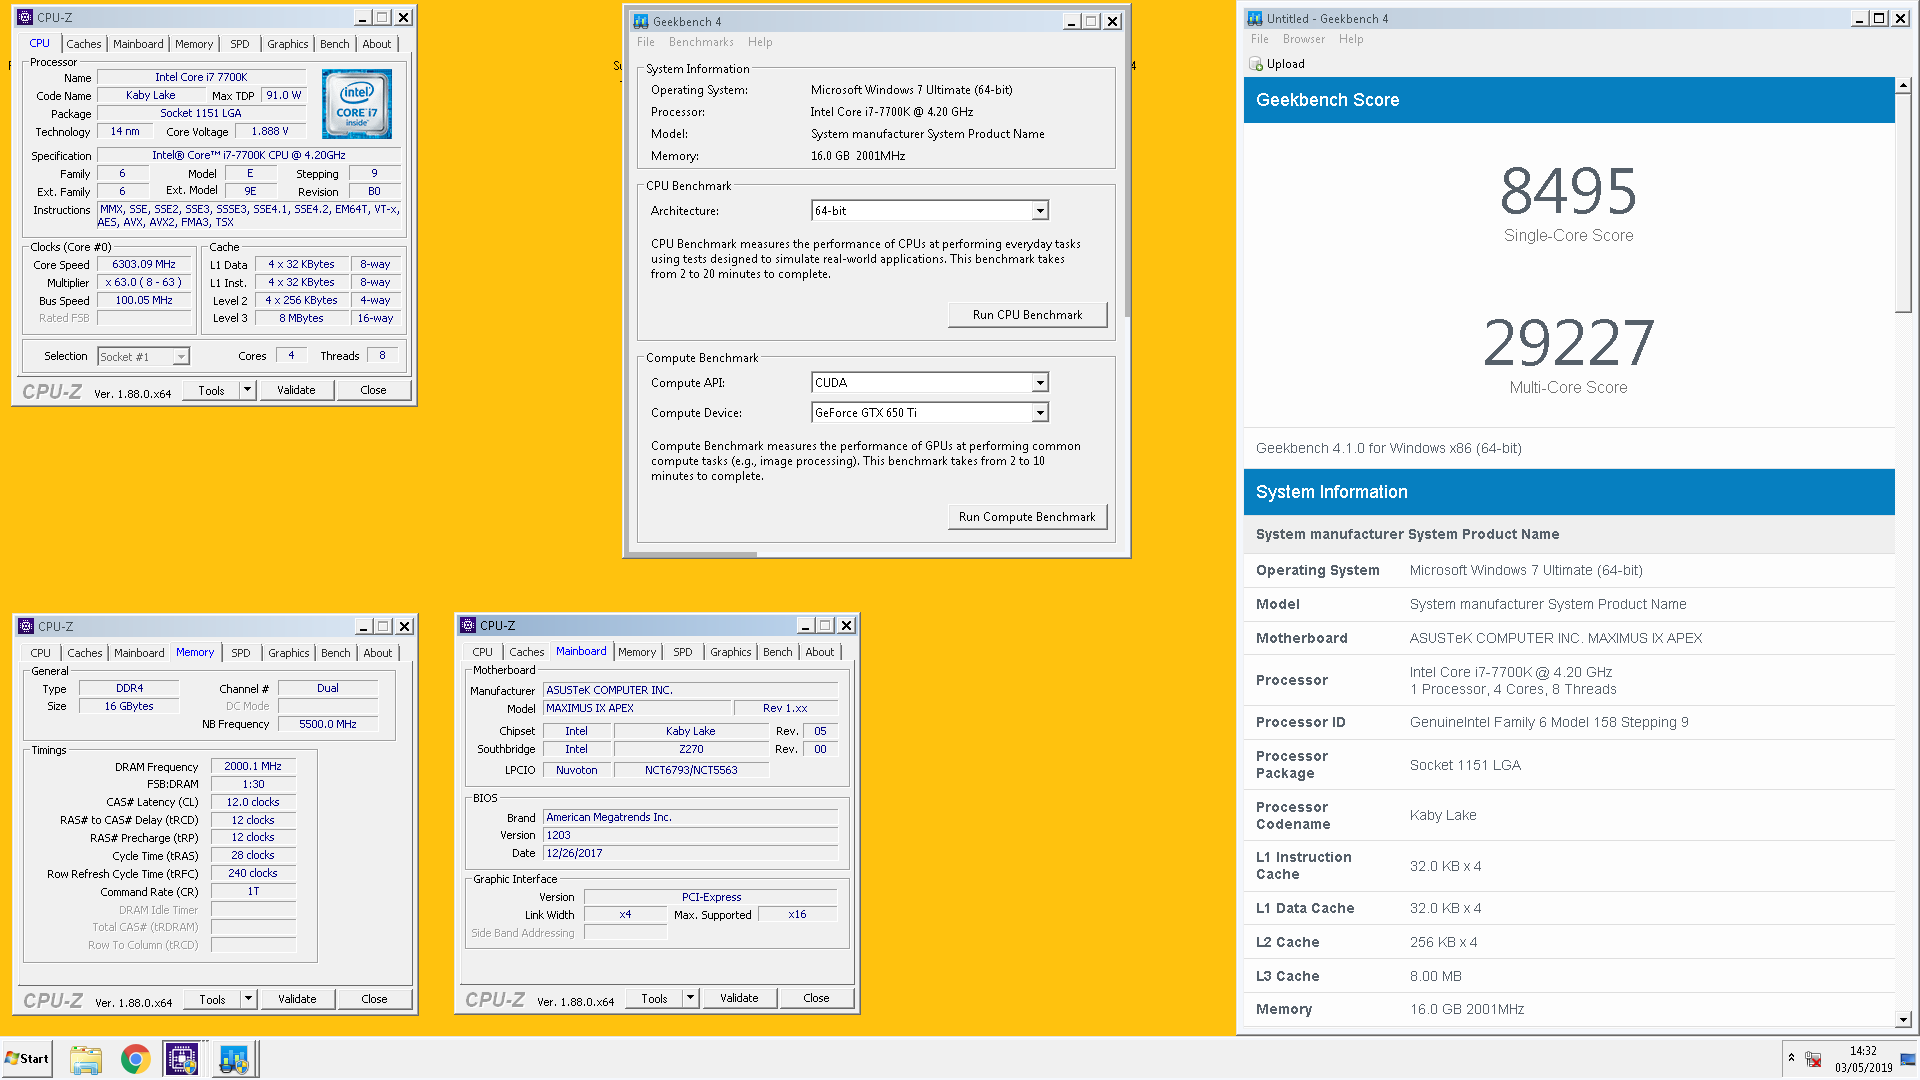Click the network status tray icon
1920x1080 pixels.
1813,1059
